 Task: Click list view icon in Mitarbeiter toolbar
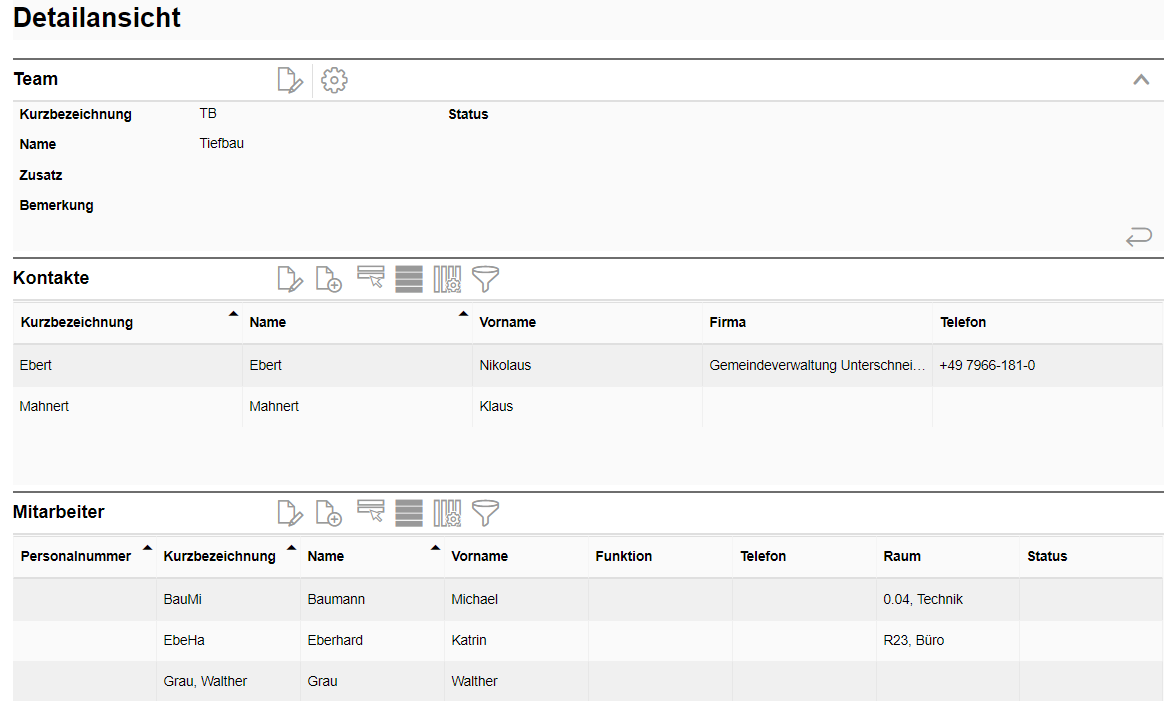coord(408,513)
